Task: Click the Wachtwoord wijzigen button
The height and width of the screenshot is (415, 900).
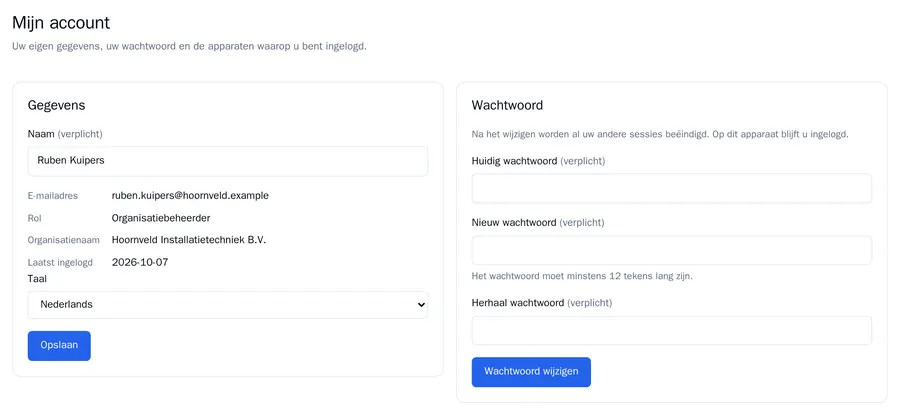Action: 531,372
